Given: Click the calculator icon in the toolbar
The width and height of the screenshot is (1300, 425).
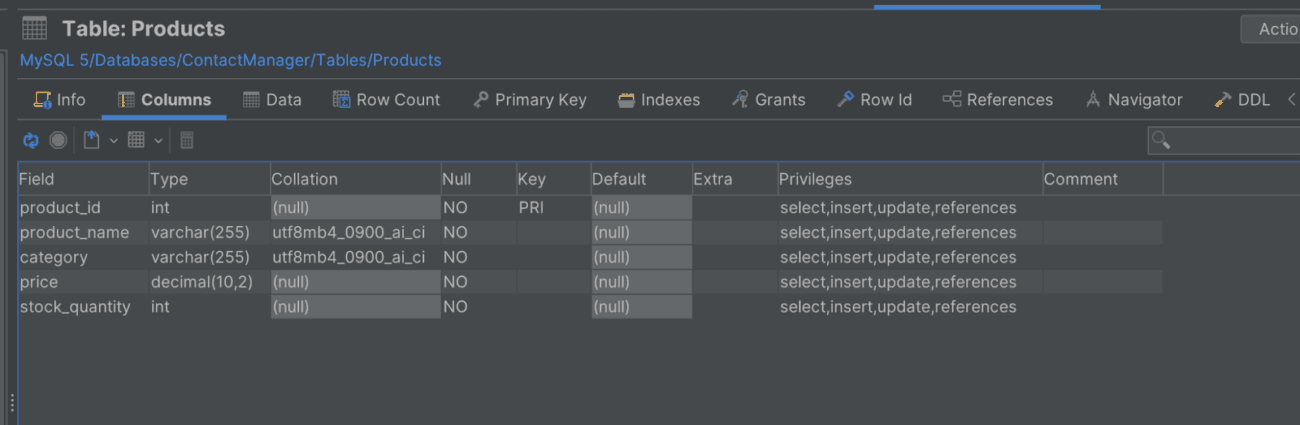Looking at the screenshot, I should (187, 141).
